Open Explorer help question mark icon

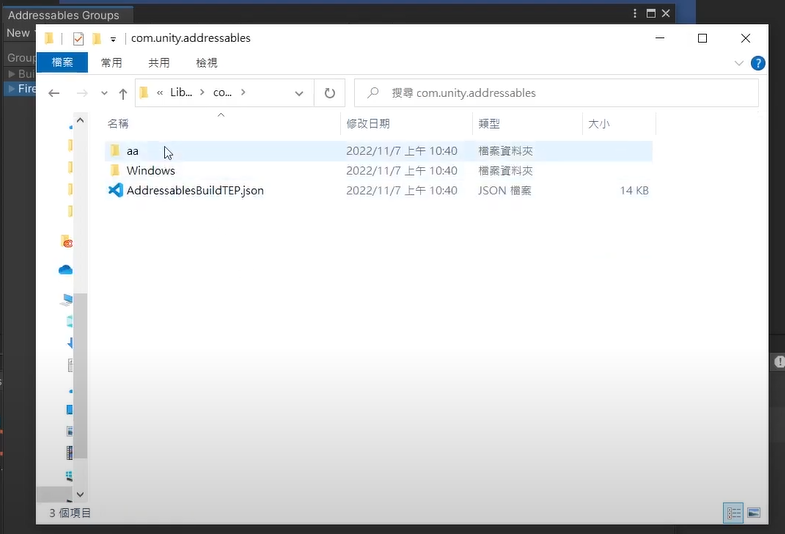tap(758, 63)
